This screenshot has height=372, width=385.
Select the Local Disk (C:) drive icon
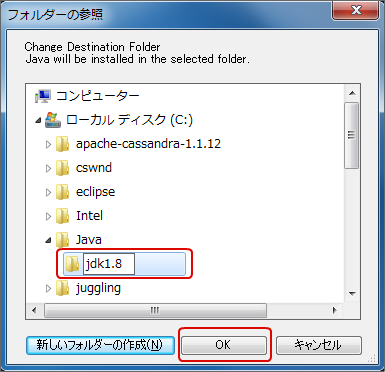(53, 120)
